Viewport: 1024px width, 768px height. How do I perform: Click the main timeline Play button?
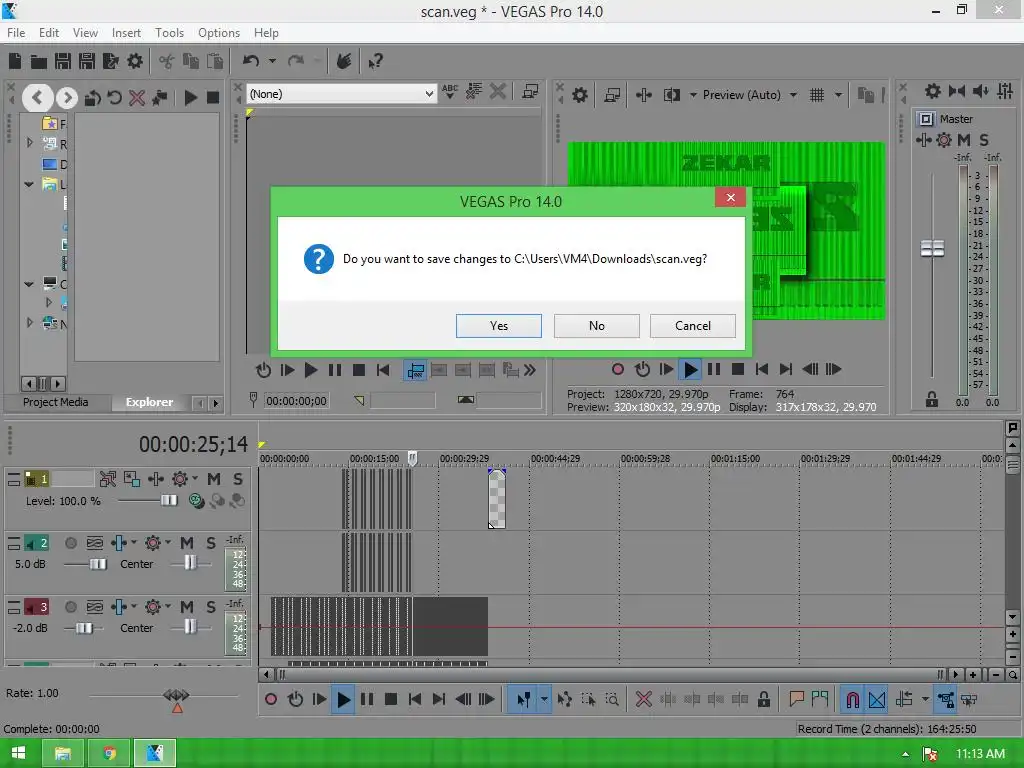(x=343, y=699)
